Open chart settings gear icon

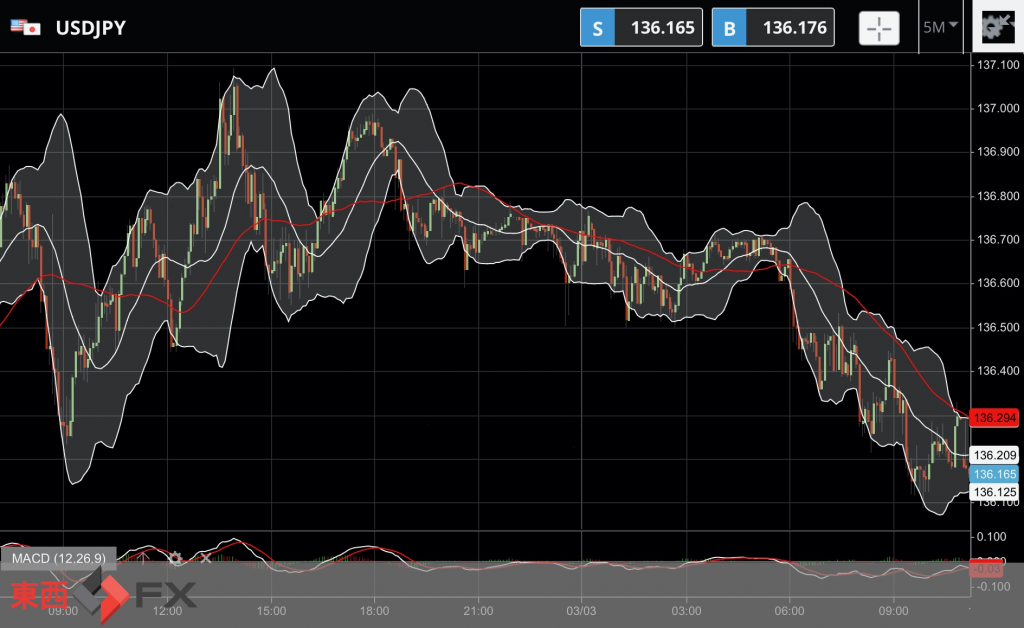pos(997,26)
